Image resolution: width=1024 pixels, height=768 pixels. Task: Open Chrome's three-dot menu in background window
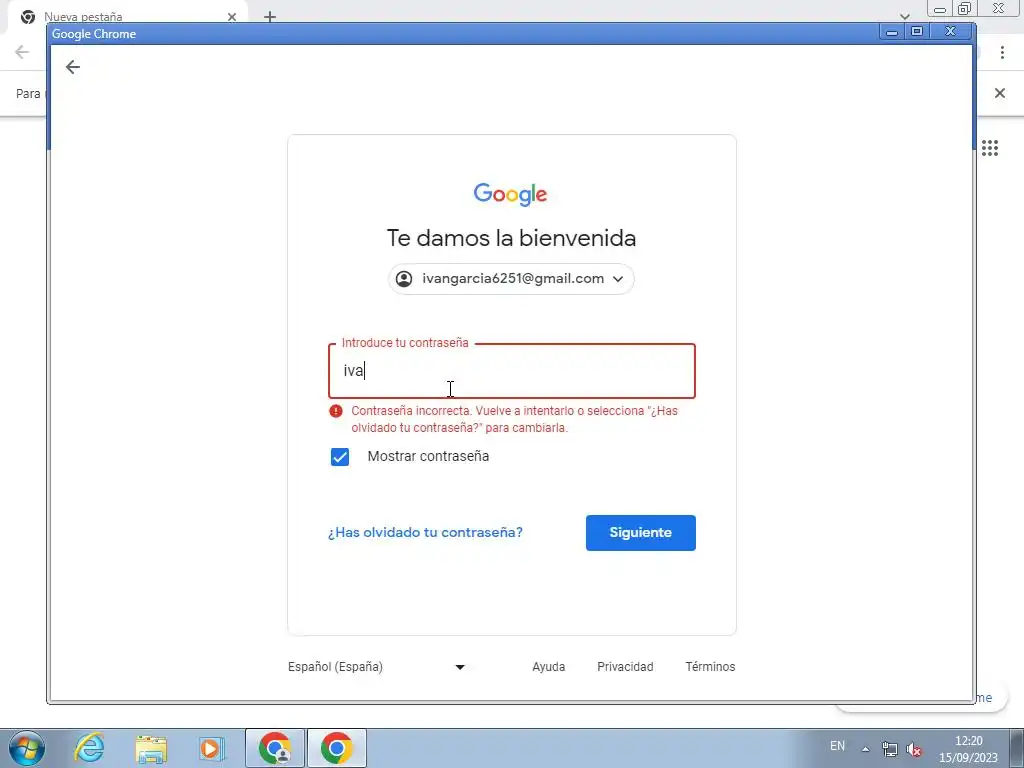click(1002, 53)
